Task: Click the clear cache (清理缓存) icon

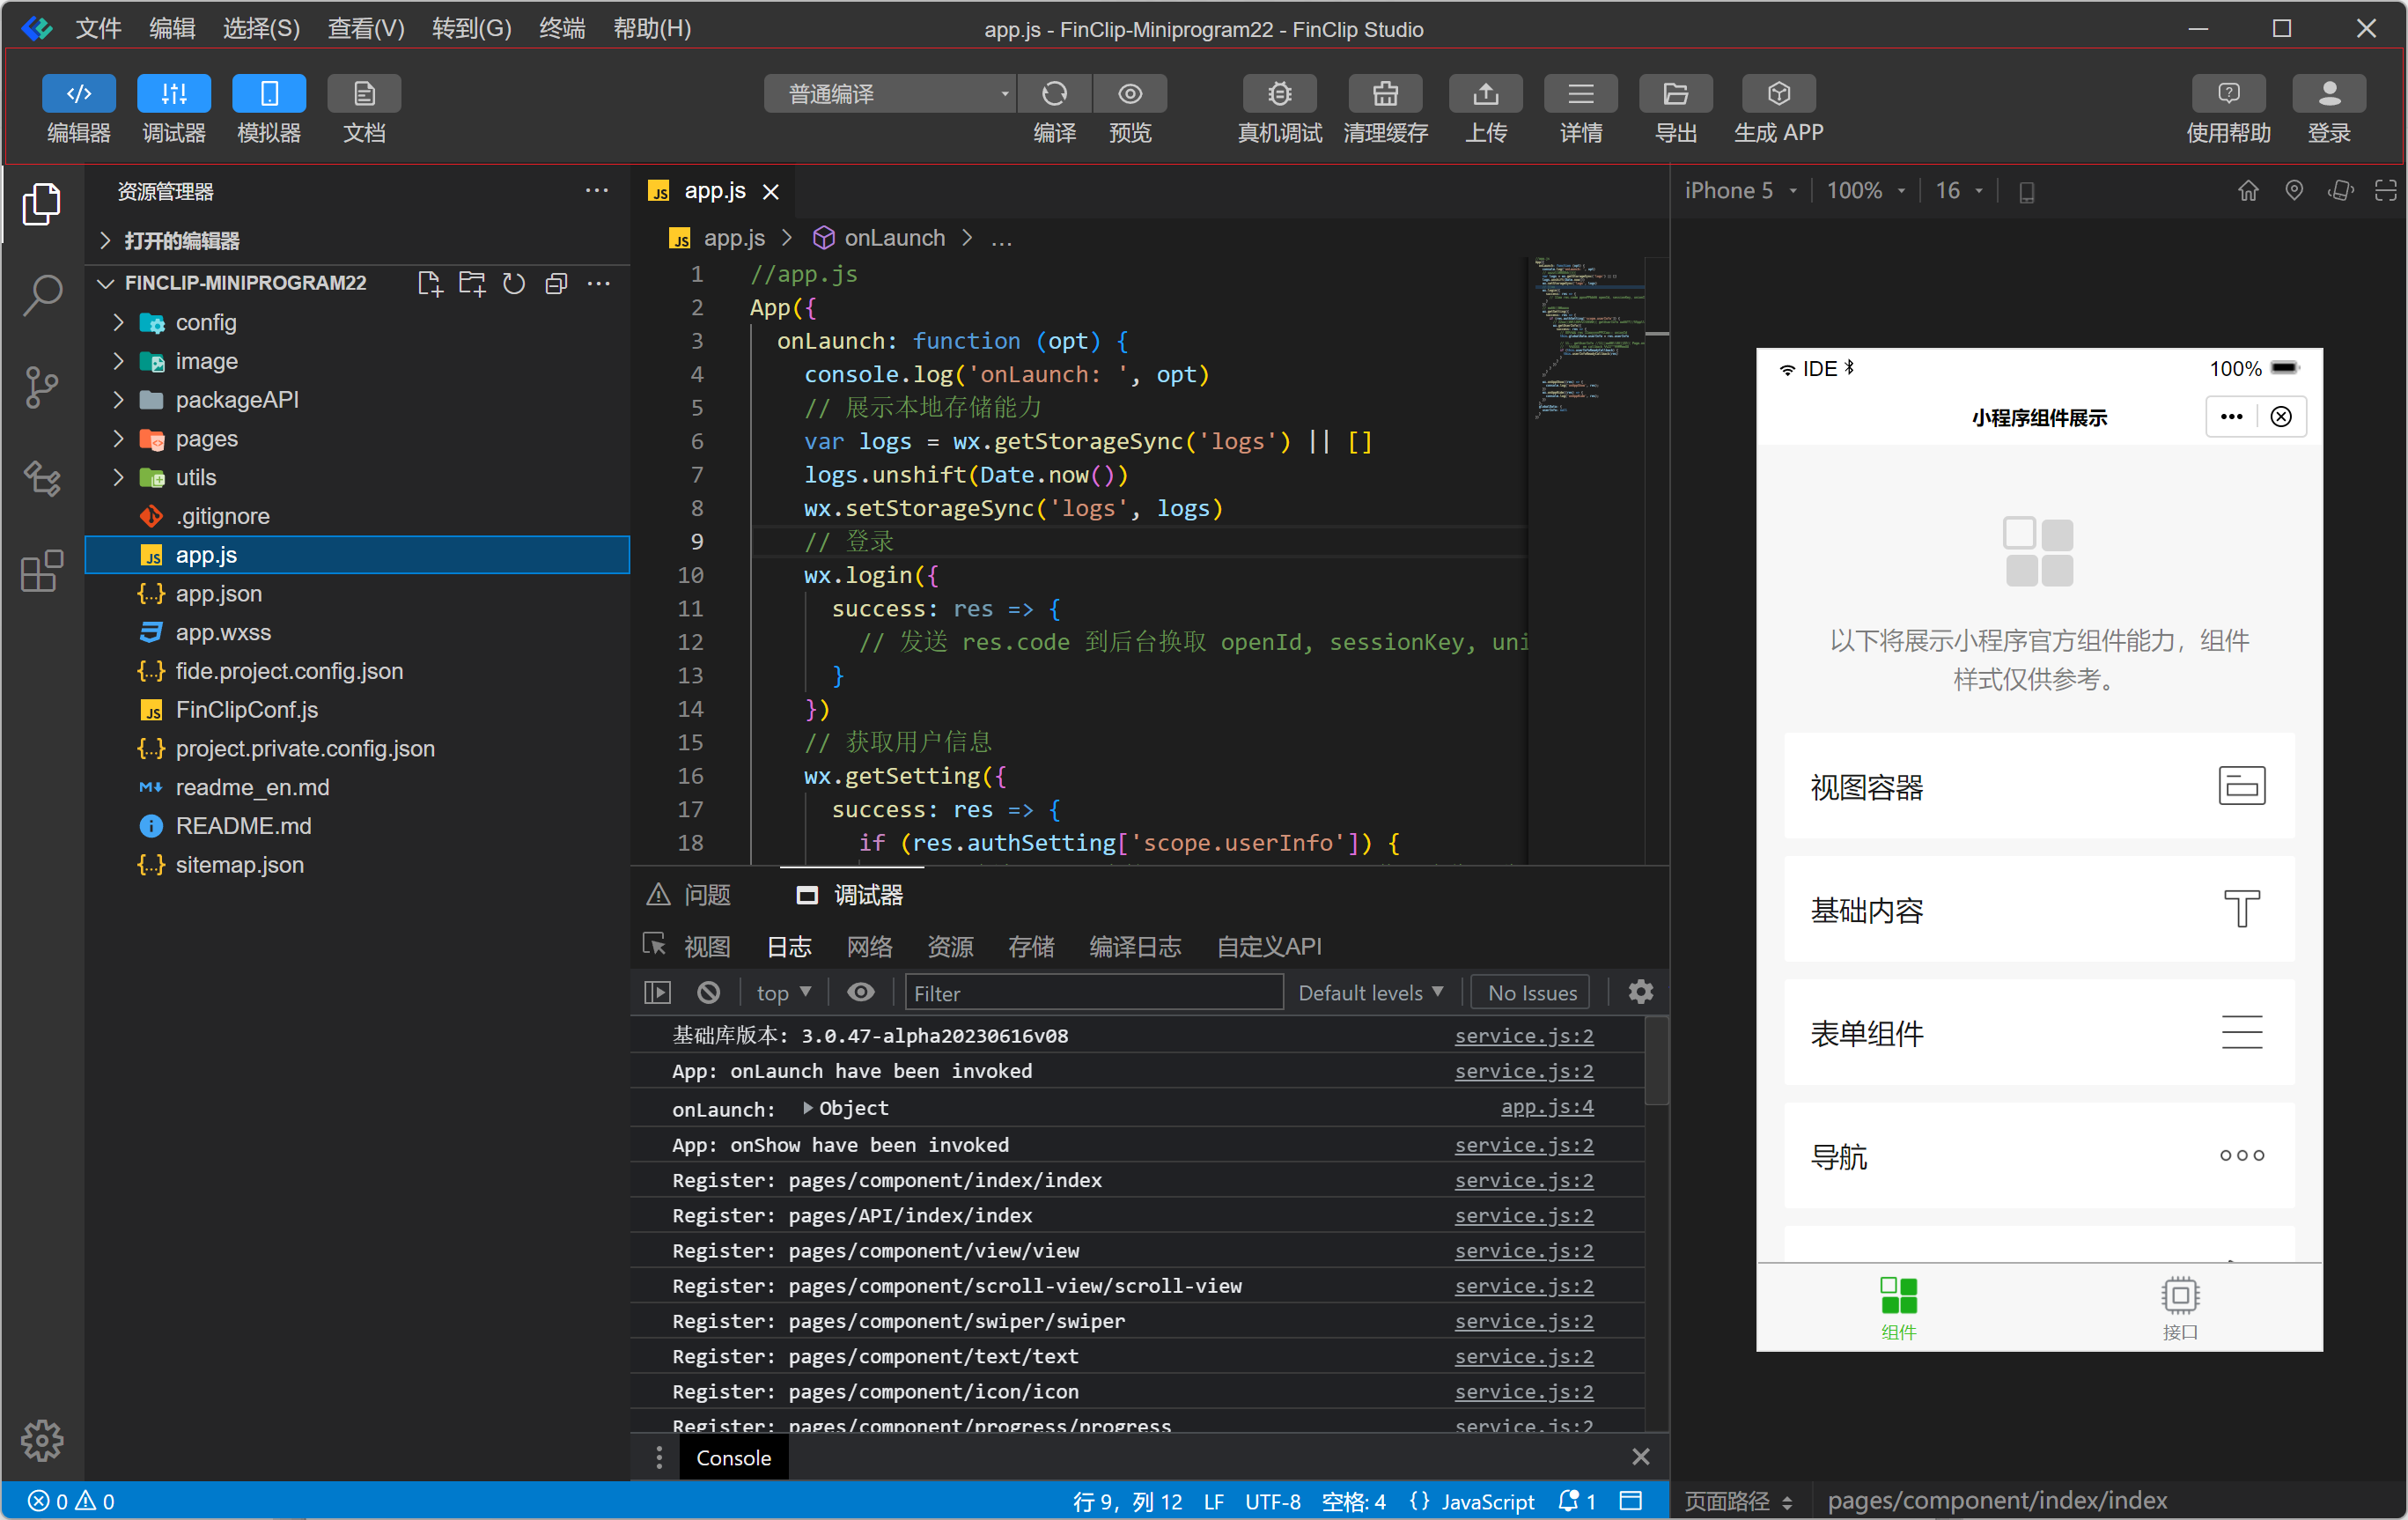Action: coord(1384,94)
